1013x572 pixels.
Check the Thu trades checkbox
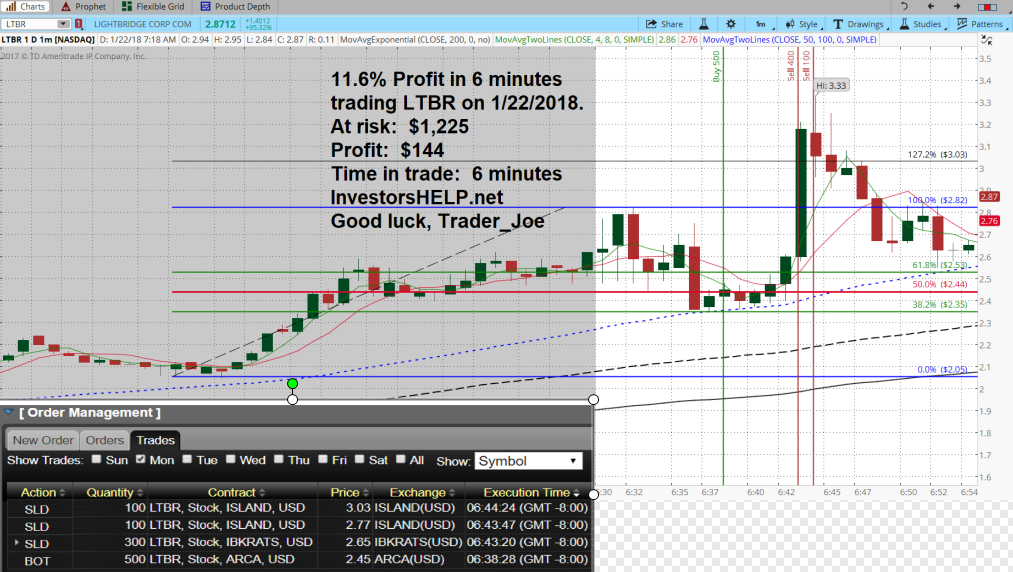[278, 459]
